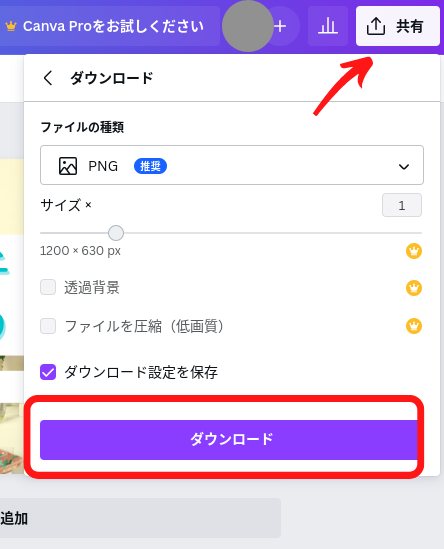Click the back arrow beside ダウンロード header

coord(48,78)
